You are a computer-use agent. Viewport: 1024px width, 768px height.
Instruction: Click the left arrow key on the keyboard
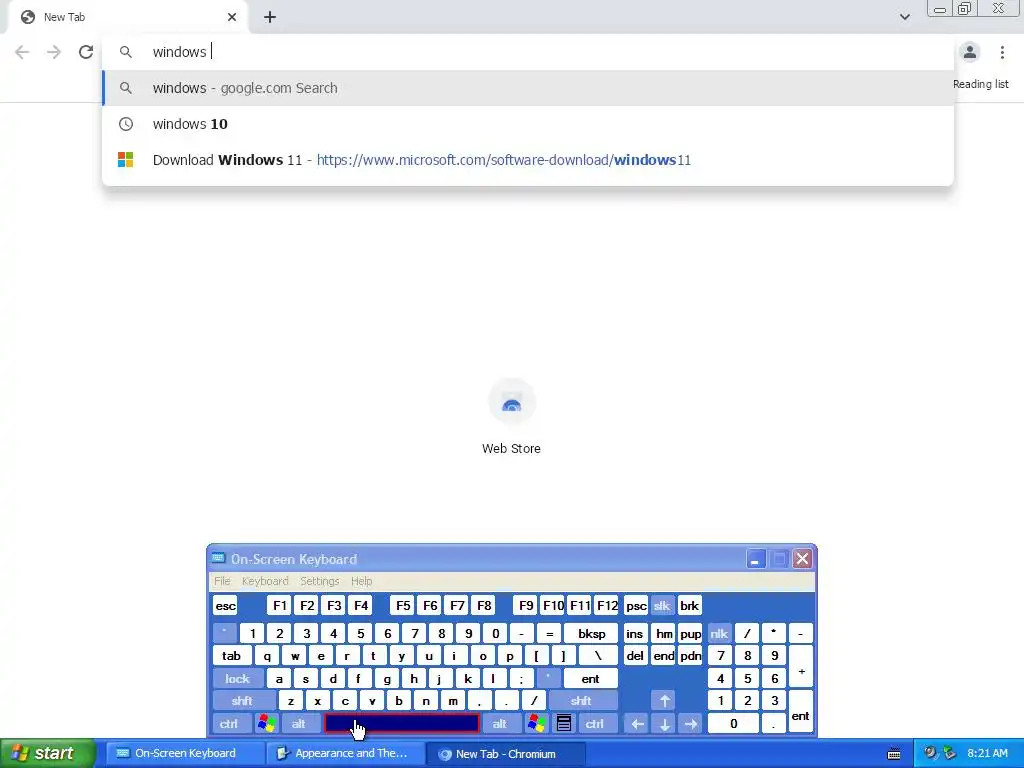pyautogui.click(x=637, y=724)
